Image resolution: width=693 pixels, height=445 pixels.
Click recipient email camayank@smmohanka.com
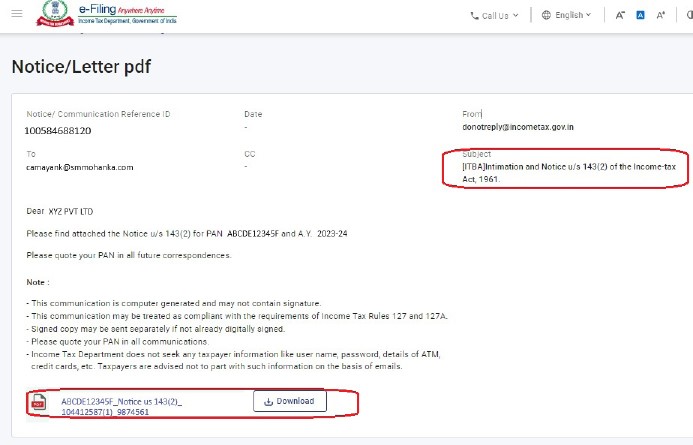(79, 167)
